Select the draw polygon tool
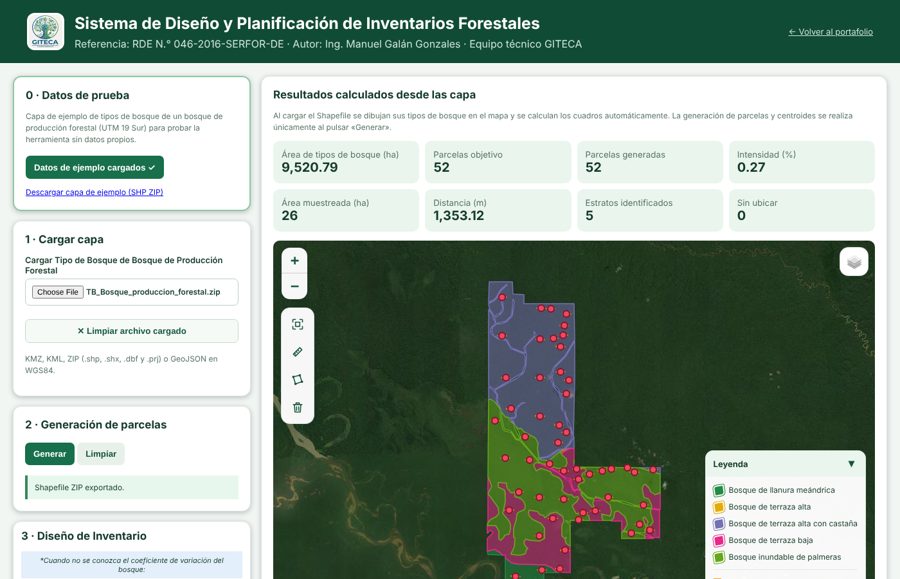Screen dimensions: 900x579 coord(297,379)
